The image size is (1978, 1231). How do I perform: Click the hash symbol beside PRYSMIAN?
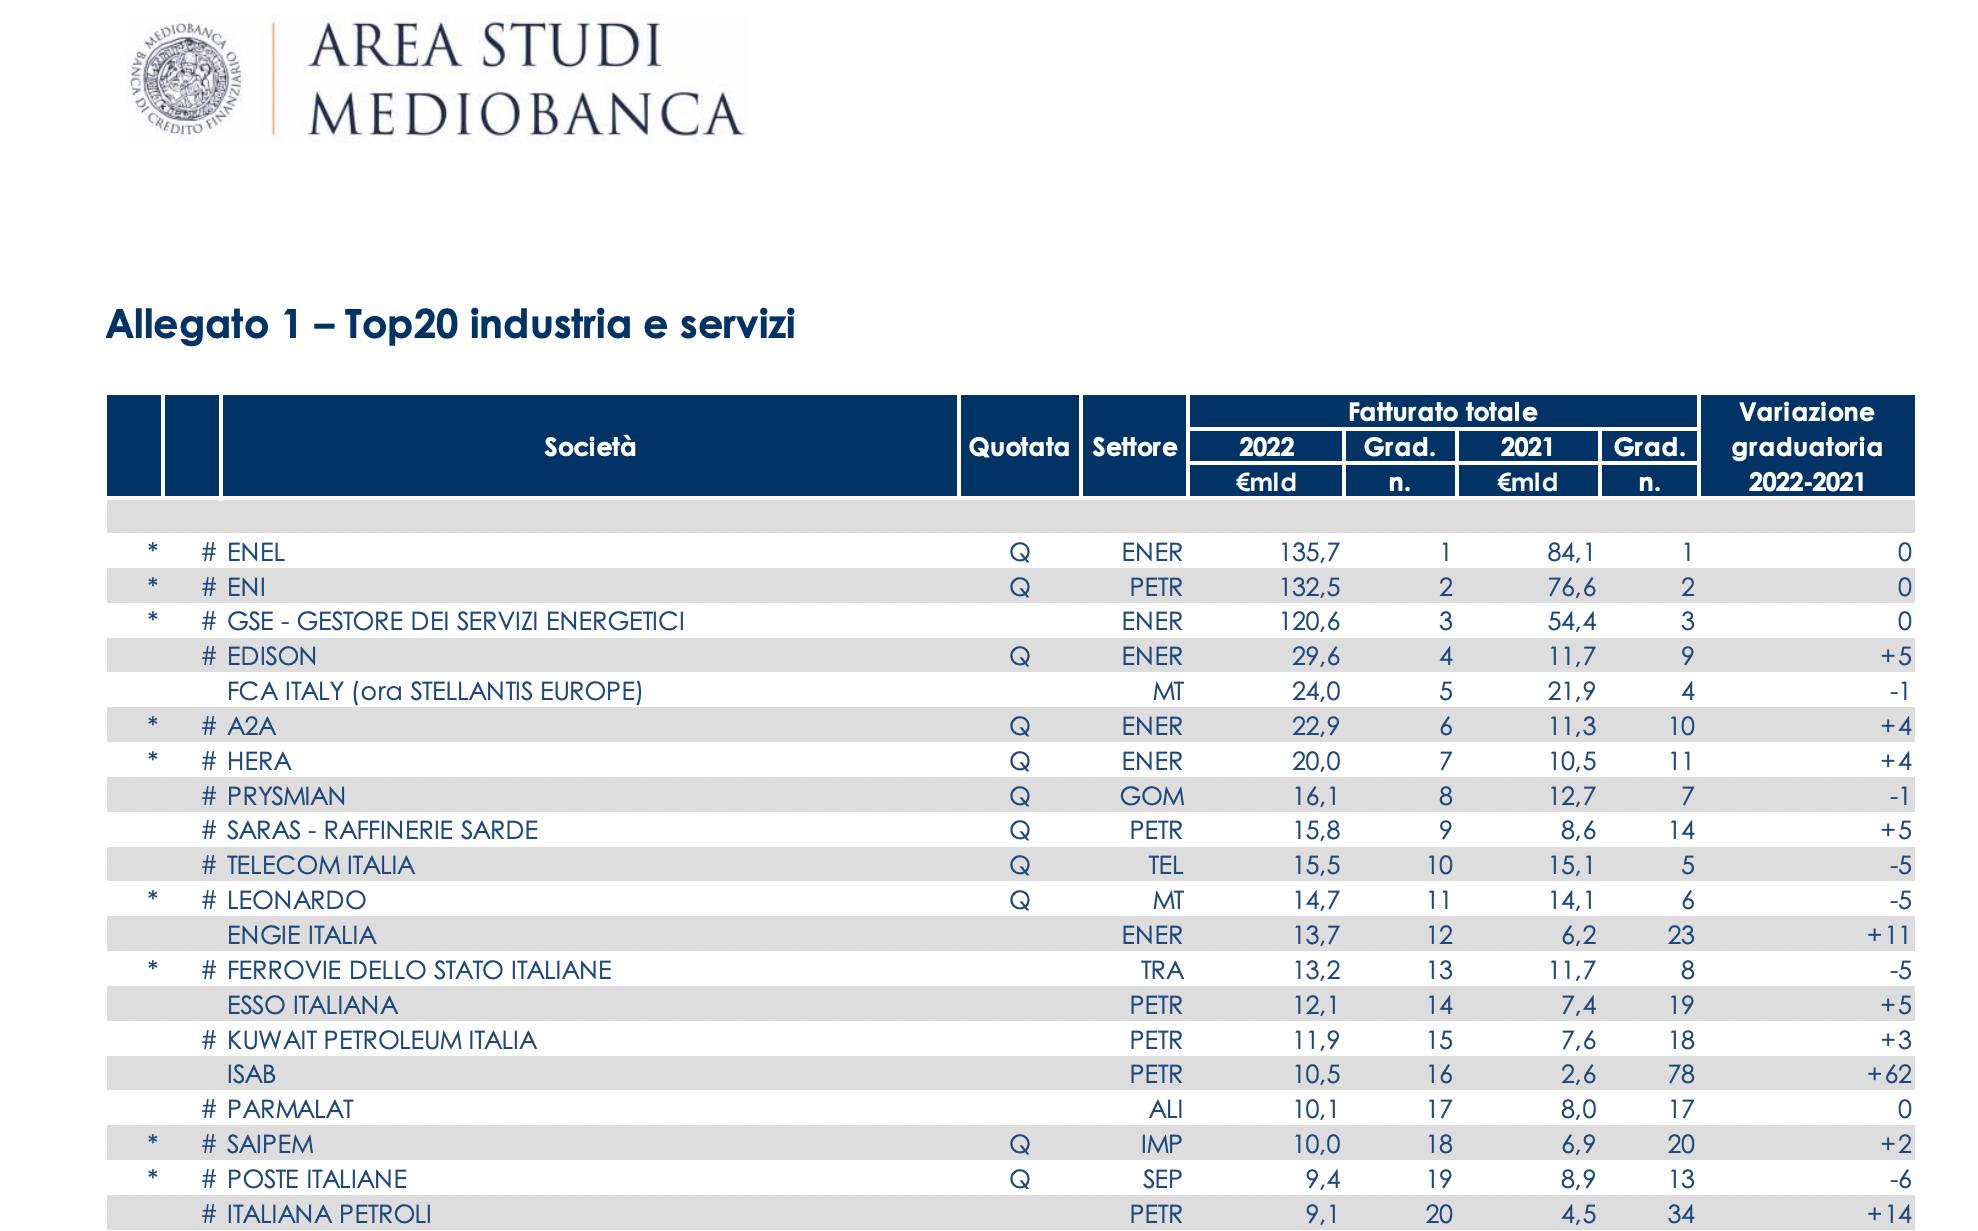point(208,796)
